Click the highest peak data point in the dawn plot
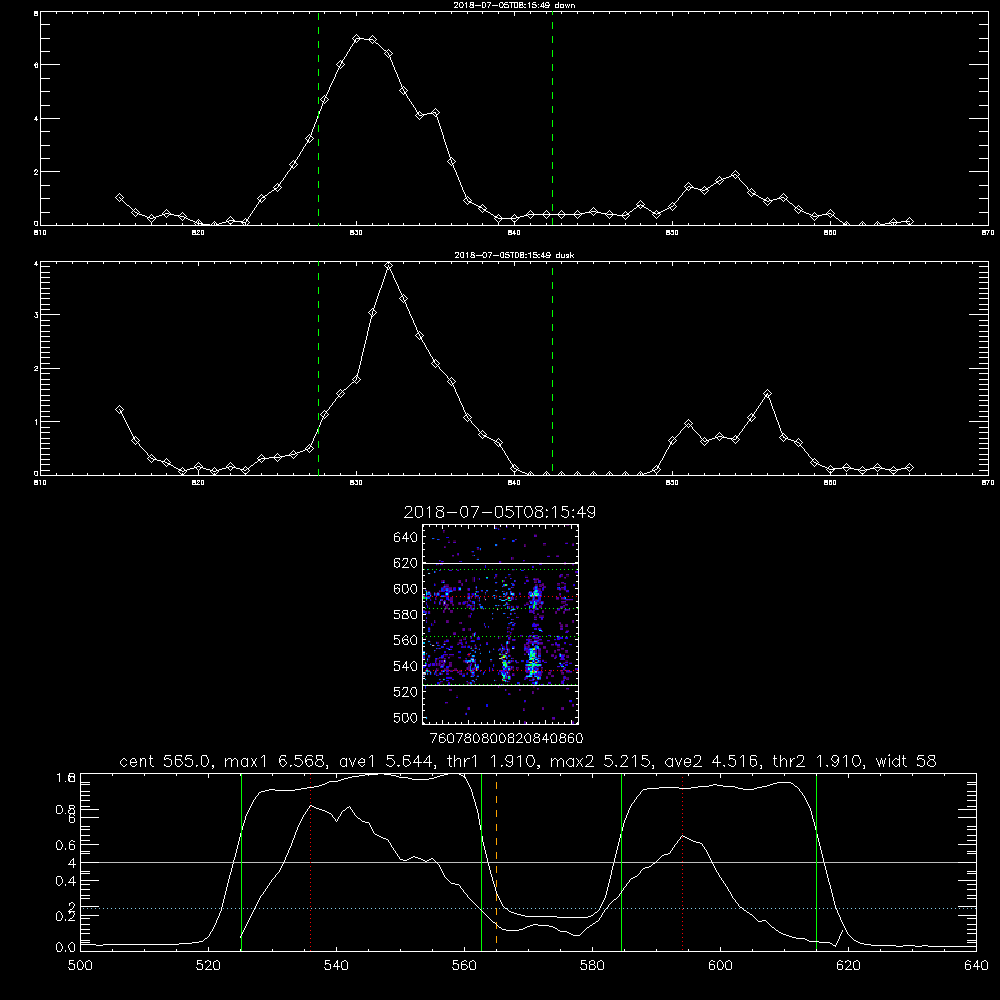Image resolution: width=1000 pixels, height=1000 pixels. pyautogui.click(x=357, y=39)
